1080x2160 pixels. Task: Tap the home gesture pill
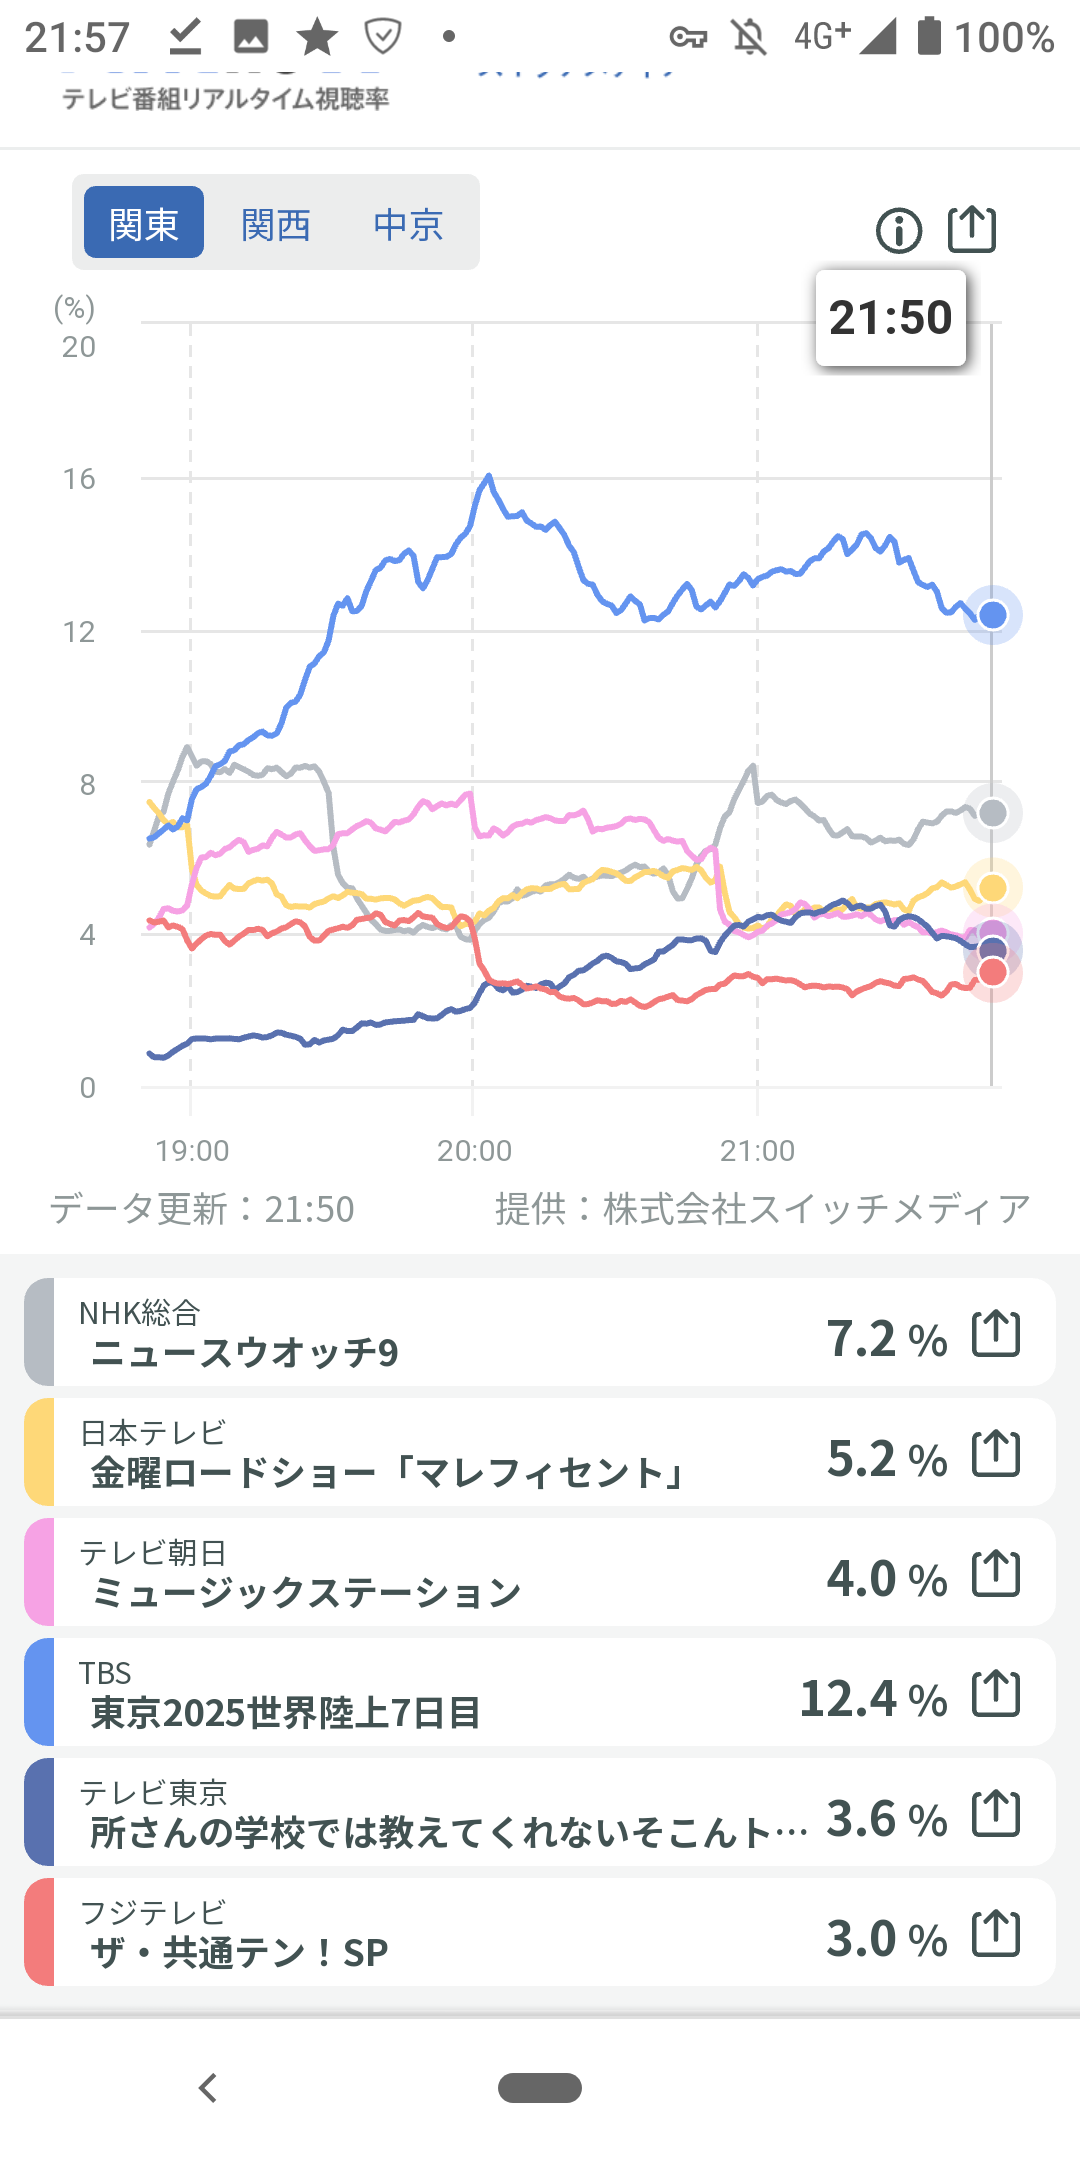[540, 2088]
